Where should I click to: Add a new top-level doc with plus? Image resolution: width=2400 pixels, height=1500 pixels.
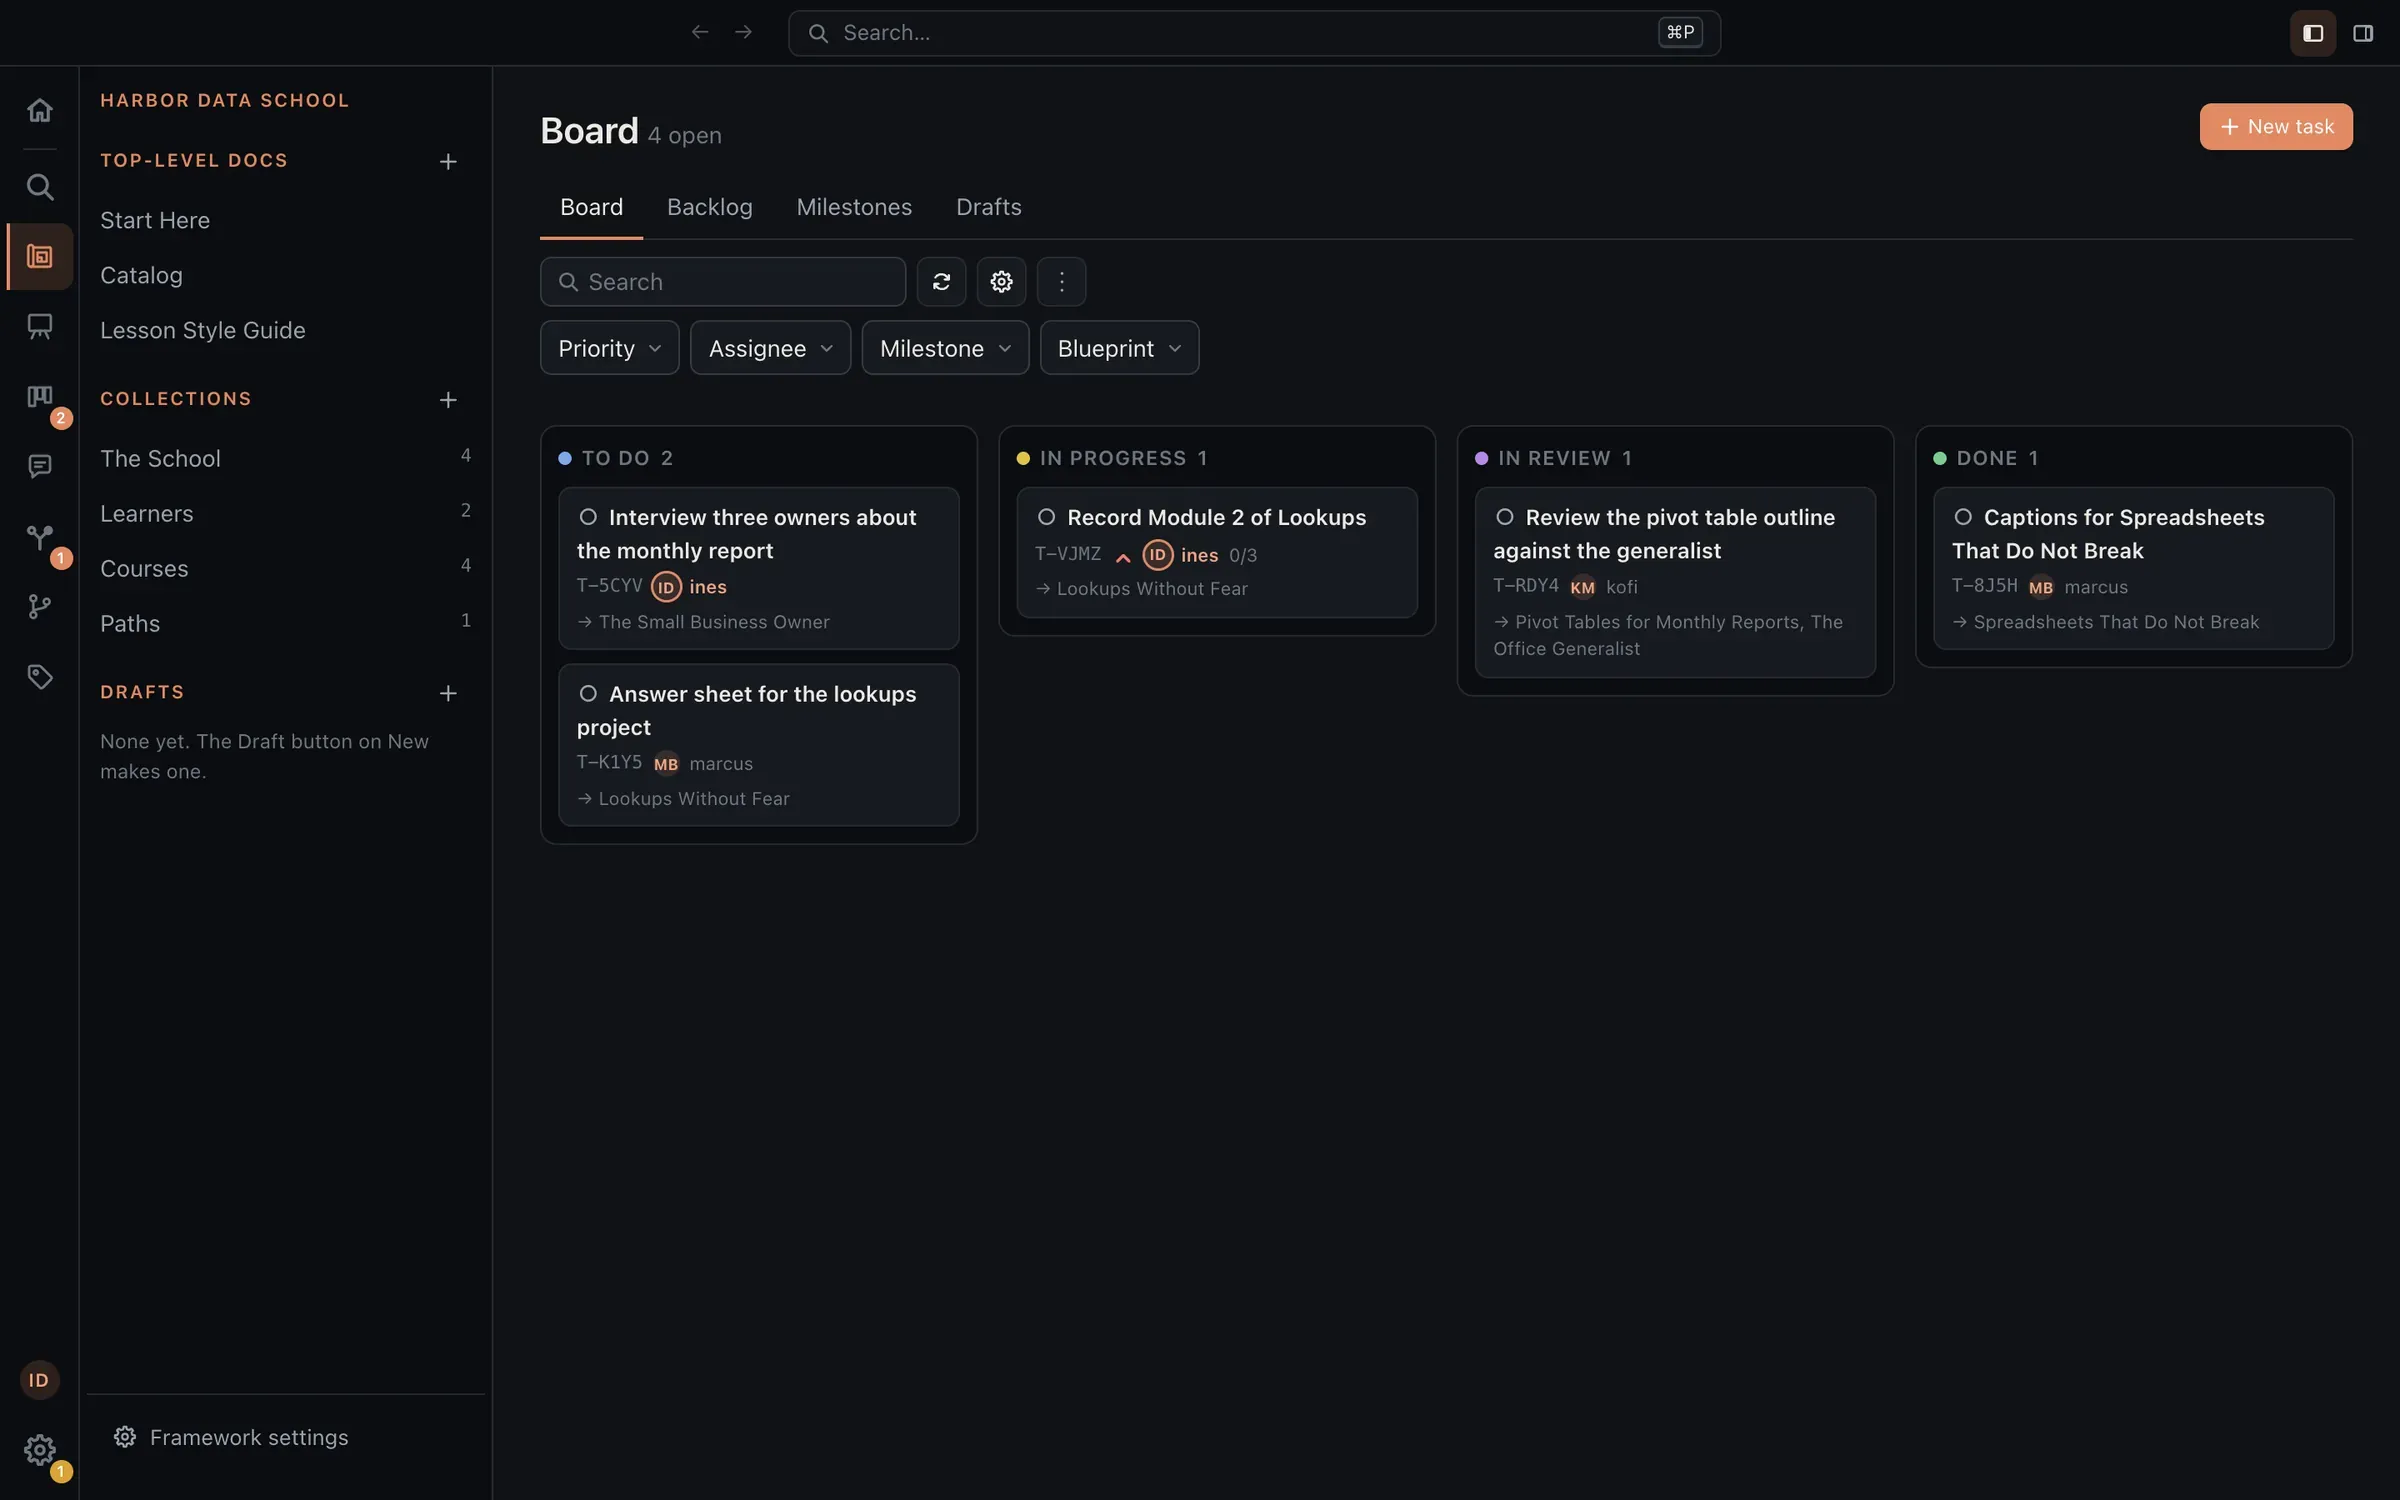pyautogui.click(x=448, y=162)
